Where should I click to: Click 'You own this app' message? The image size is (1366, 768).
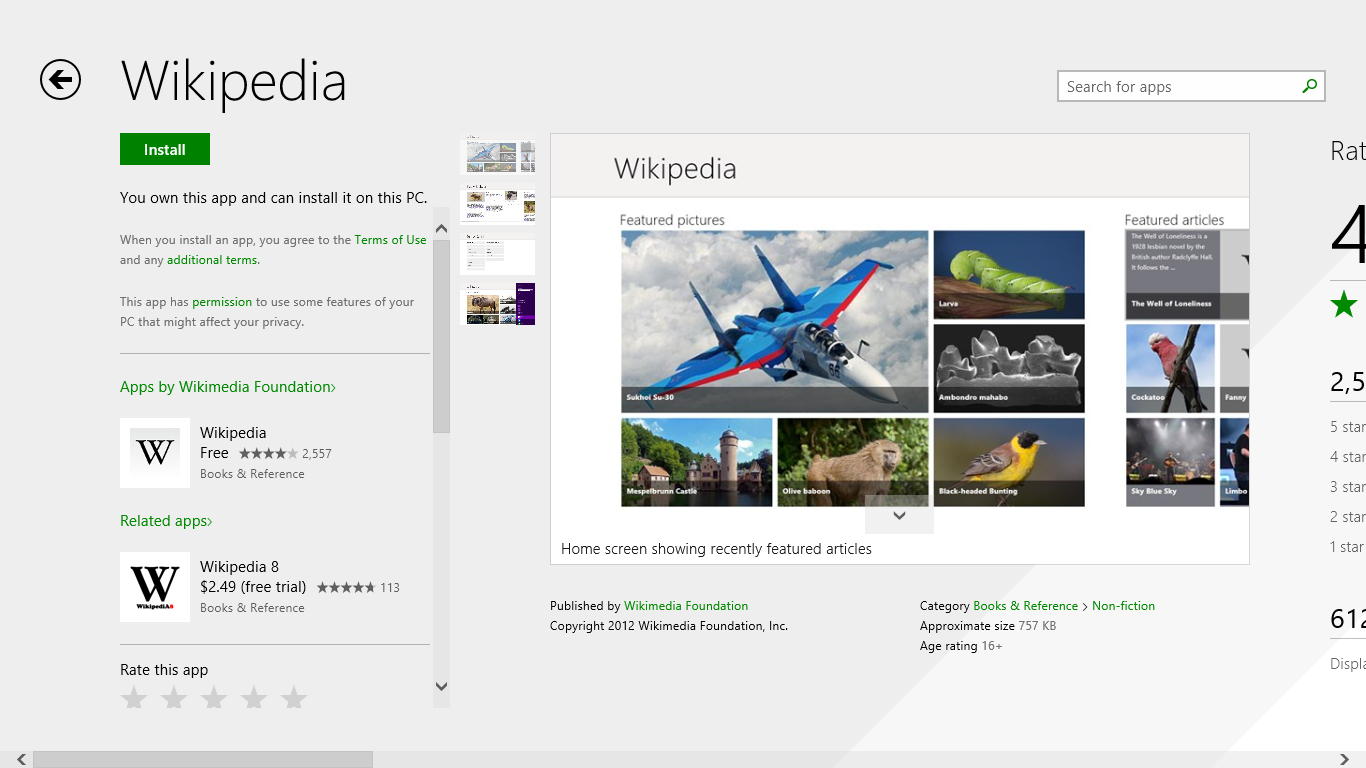[x=274, y=198]
